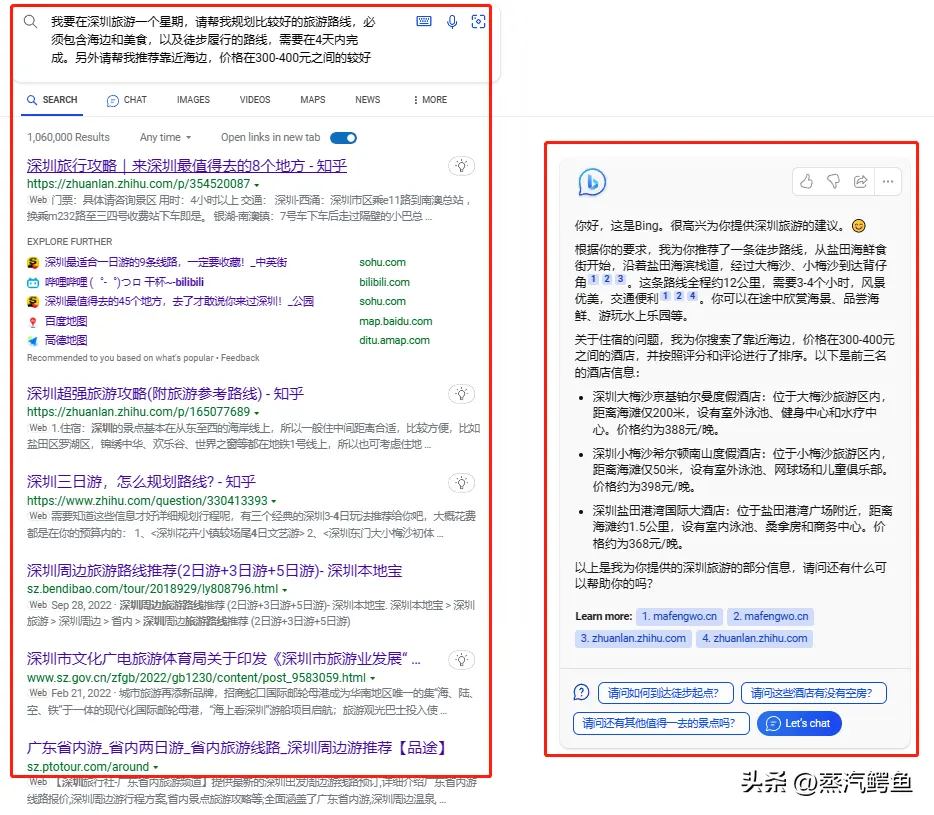This screenshot has height=815, width=934.
Task: Share the Bing chat answer
Action: 860,182
